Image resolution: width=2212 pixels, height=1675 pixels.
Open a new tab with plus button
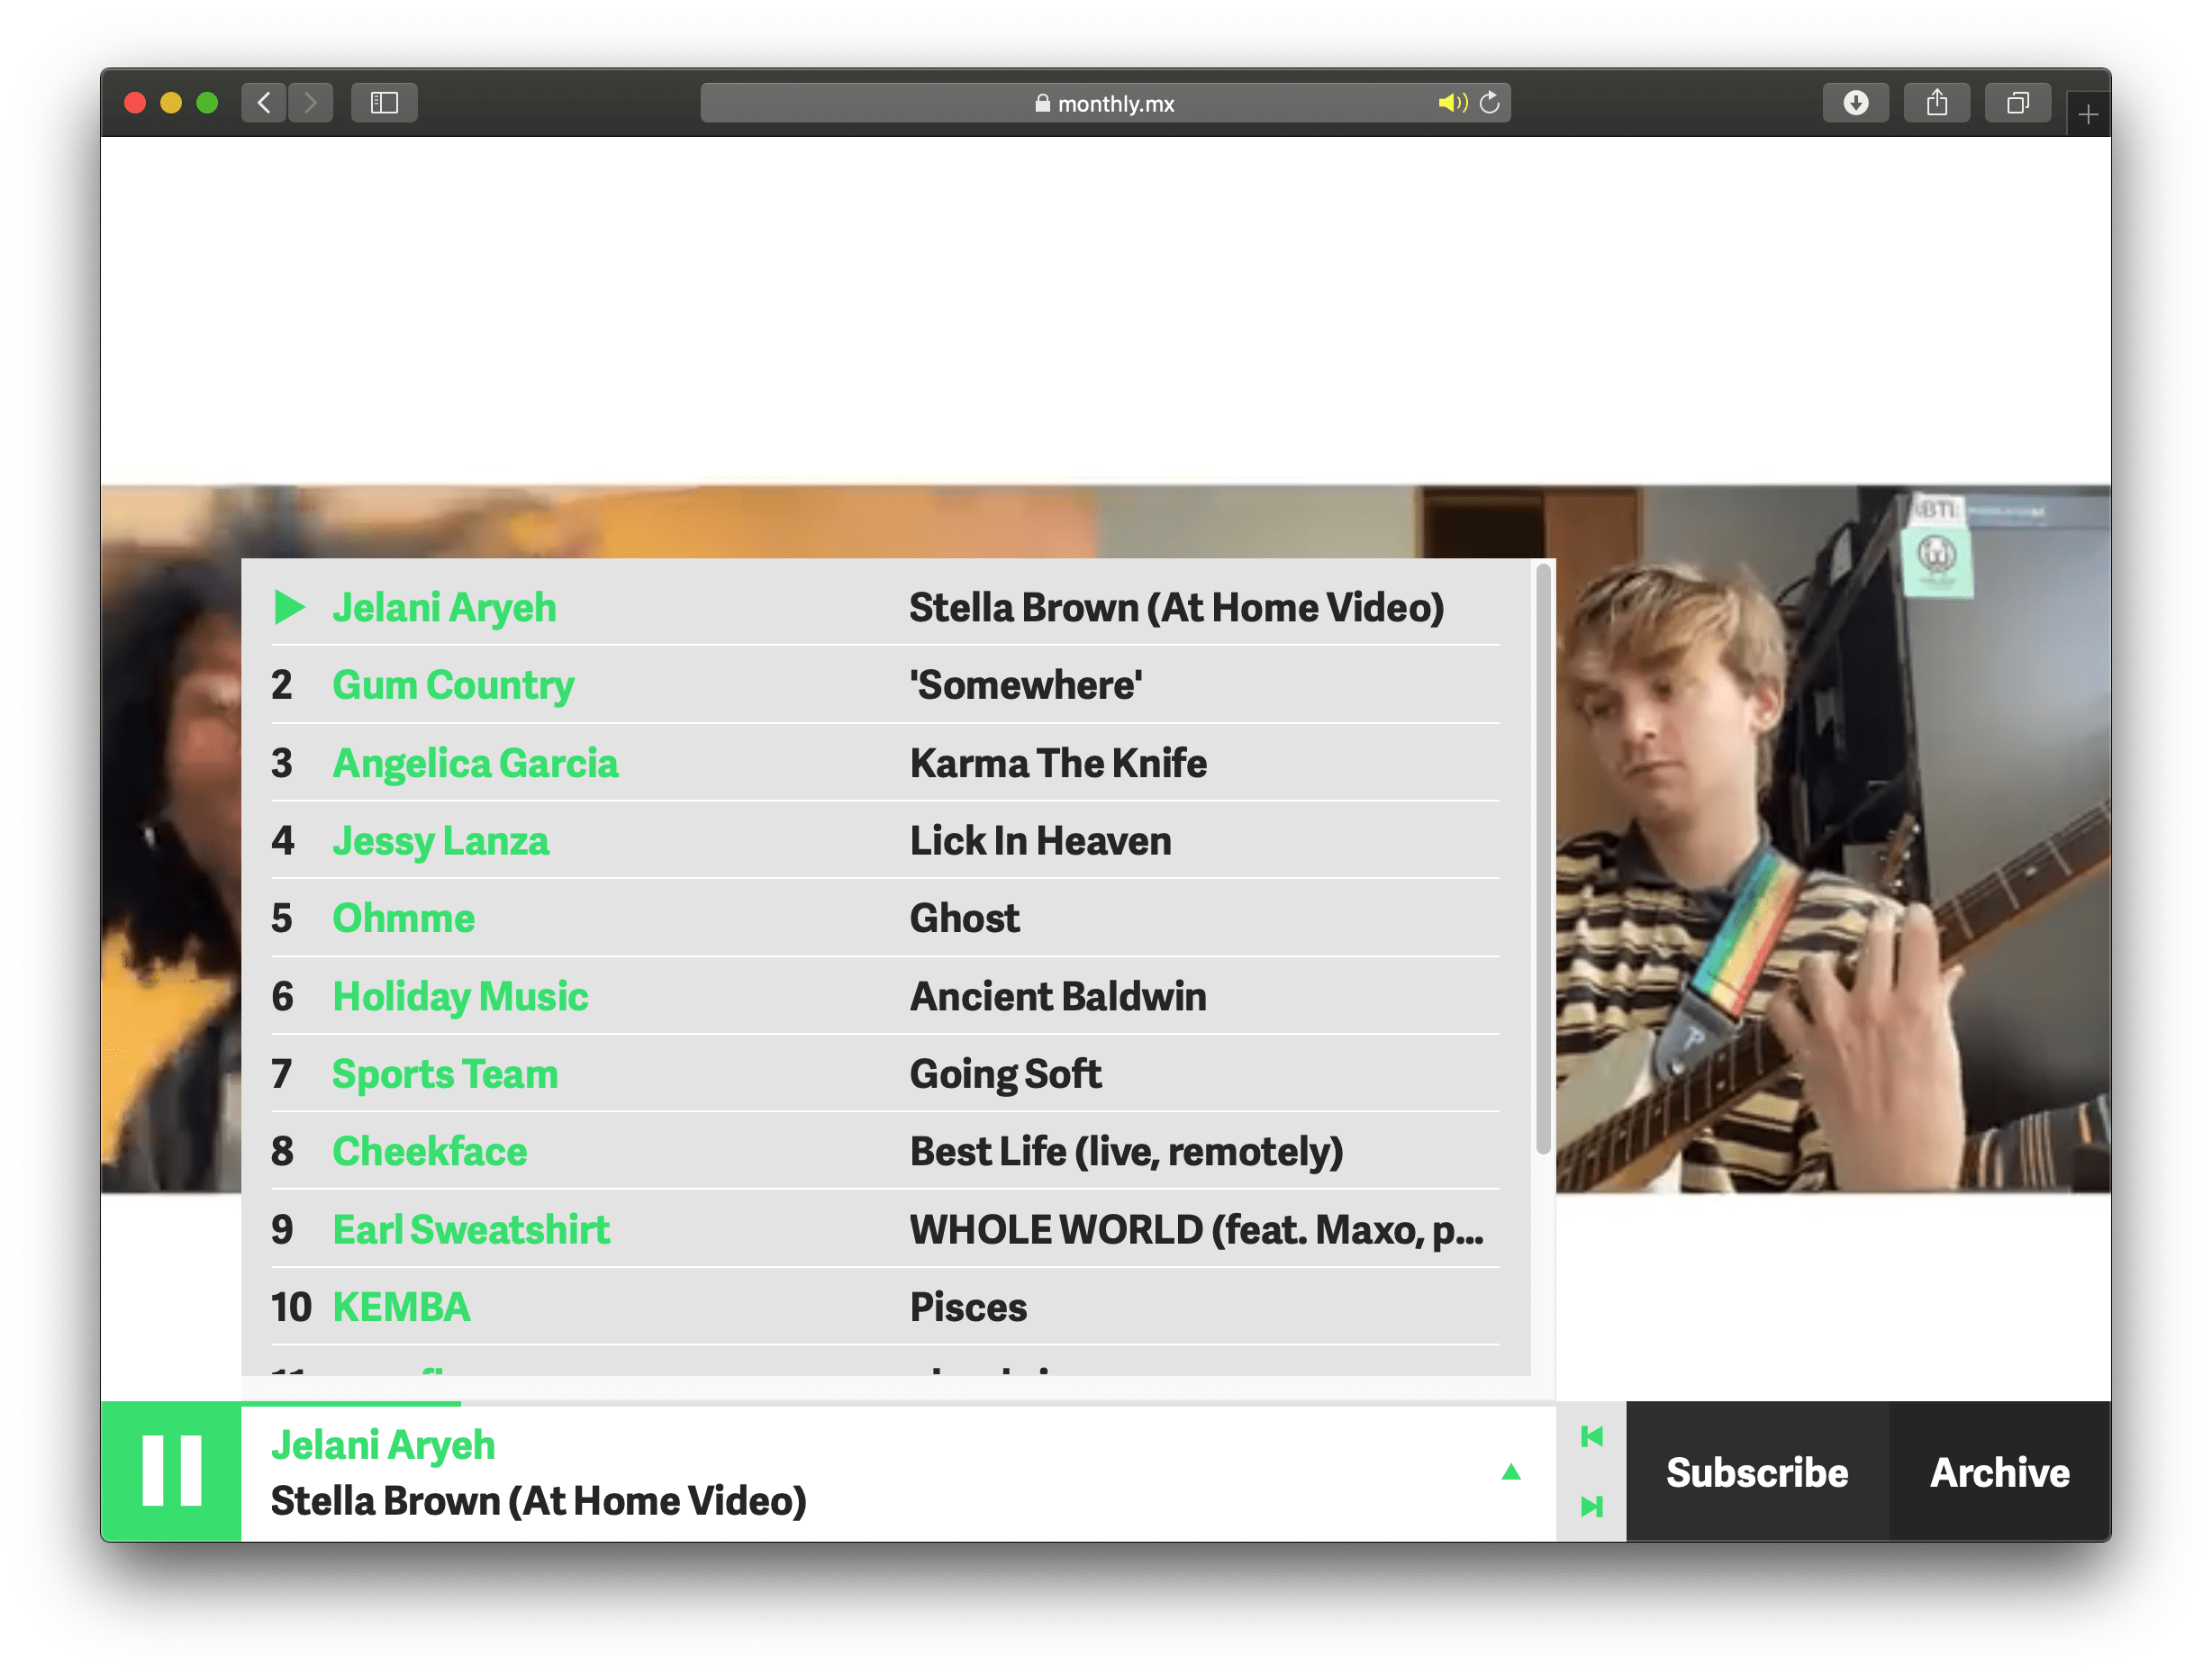point(2088,115)
